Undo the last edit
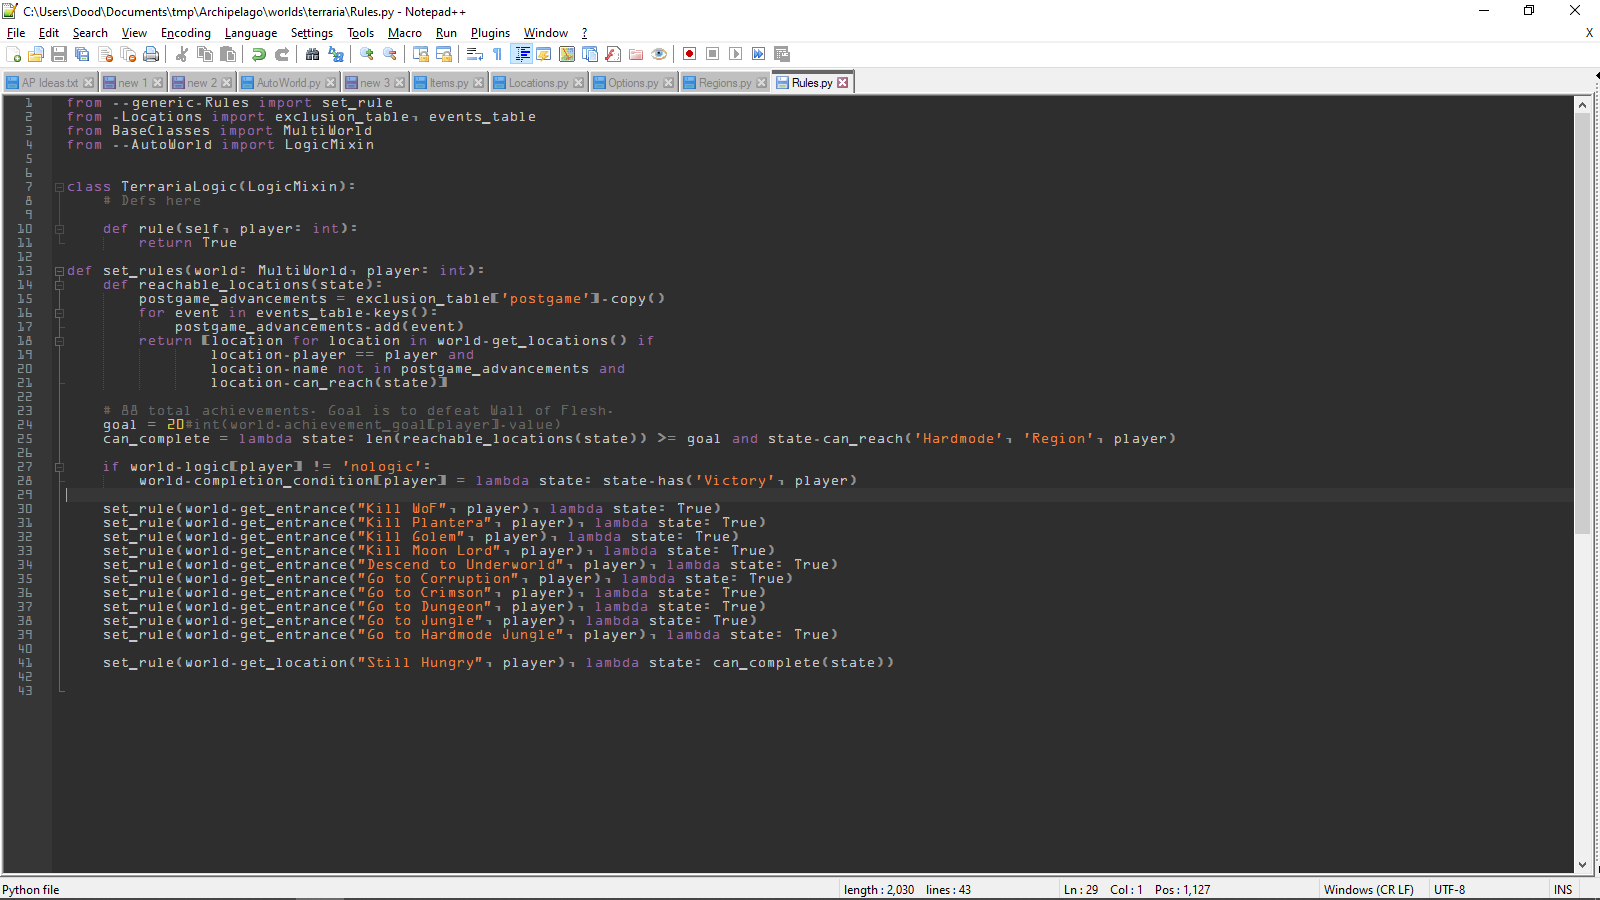1600x900 pixels. [x=259, y=55]
